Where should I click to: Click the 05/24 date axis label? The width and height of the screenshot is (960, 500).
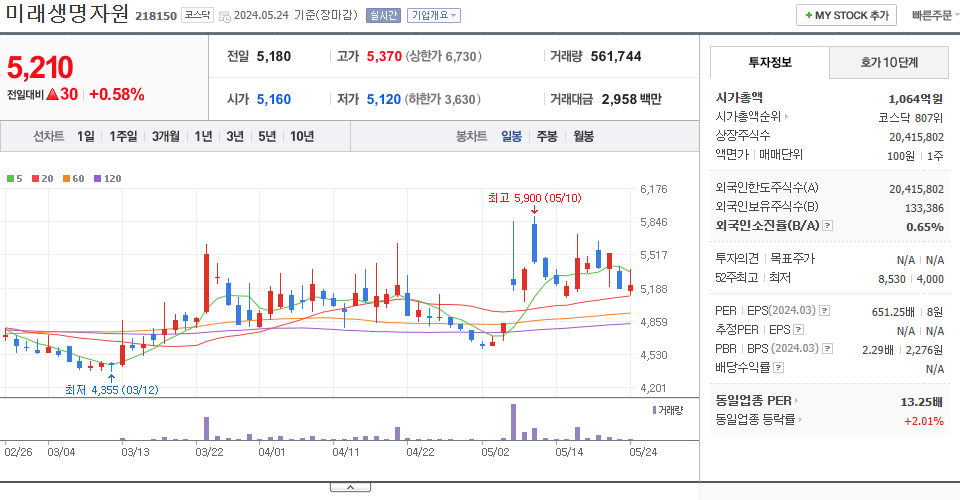point(643,452)
